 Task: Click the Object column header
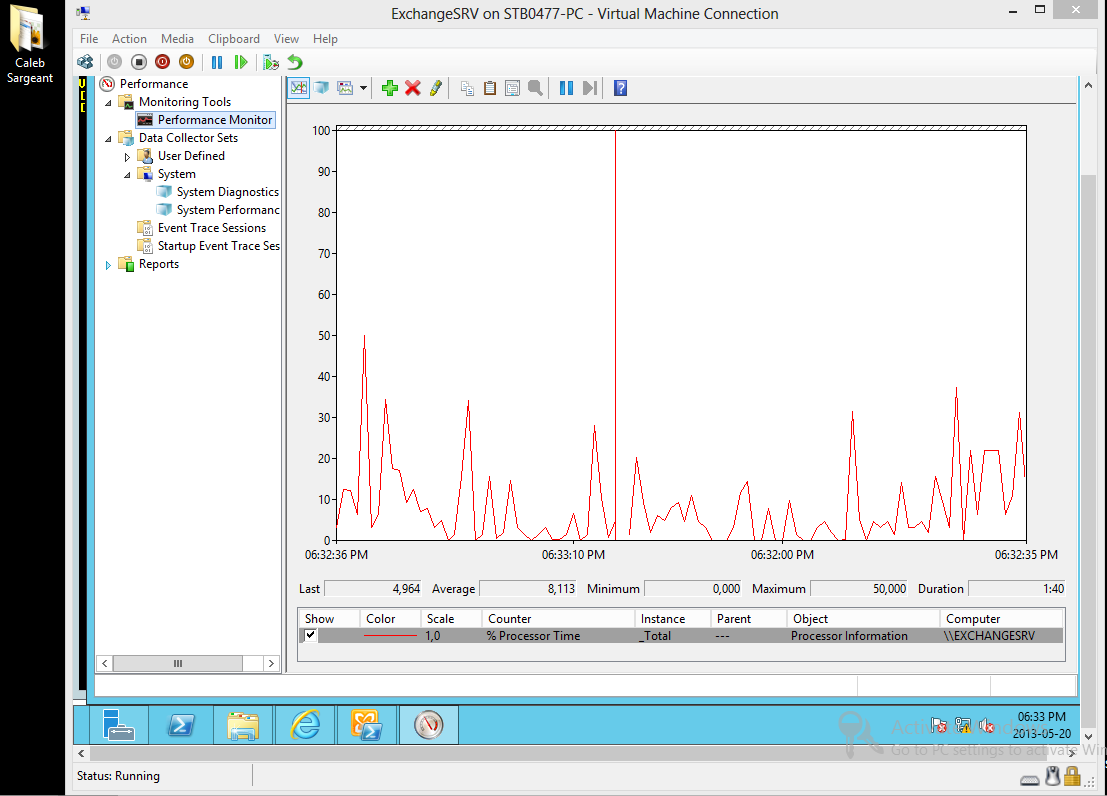863,619
